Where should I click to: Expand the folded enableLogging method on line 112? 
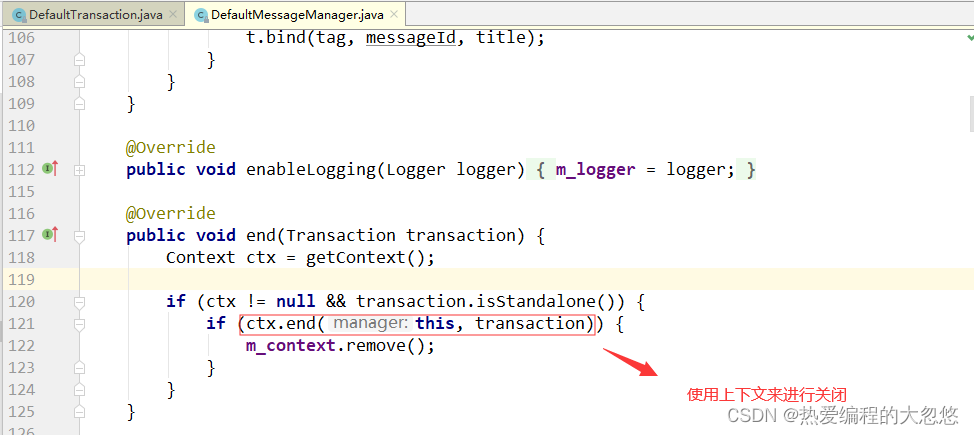point(79,170)
